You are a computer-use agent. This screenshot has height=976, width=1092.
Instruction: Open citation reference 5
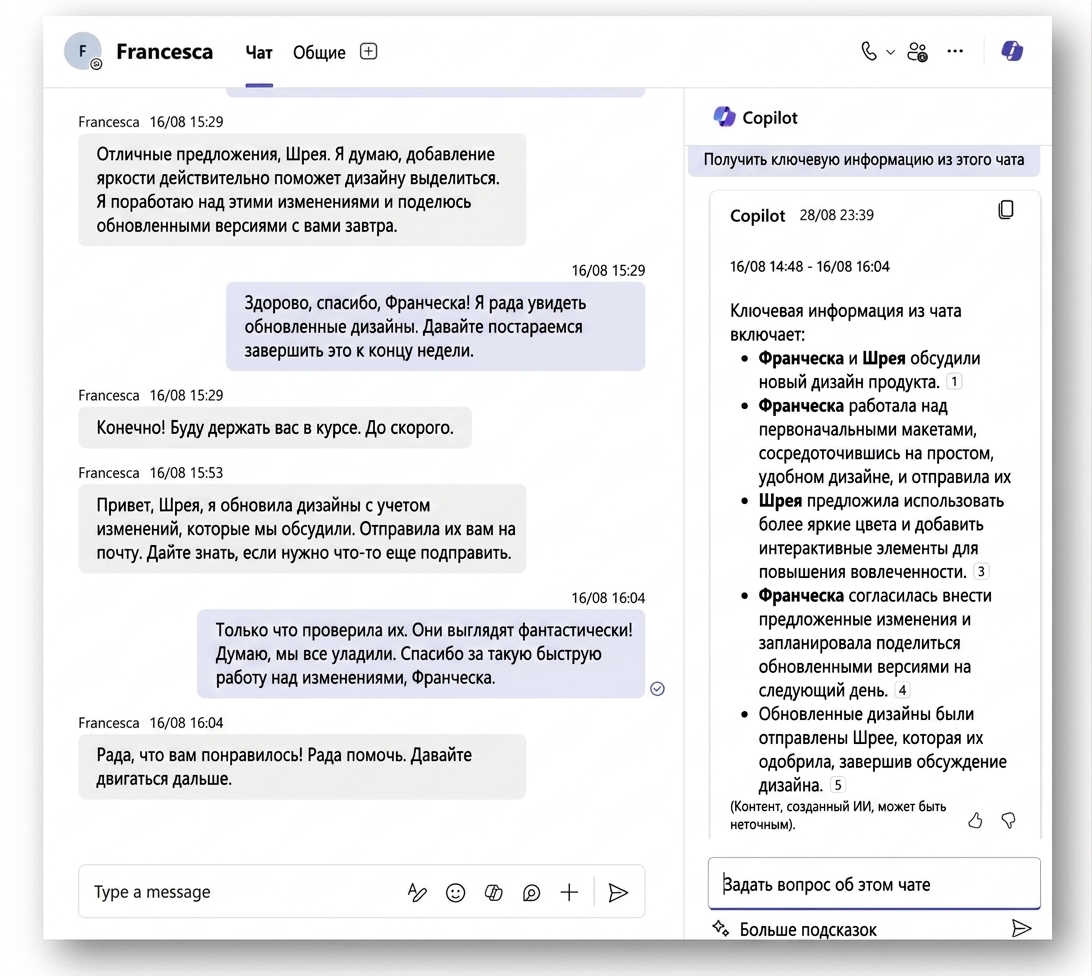pos(838,785)
